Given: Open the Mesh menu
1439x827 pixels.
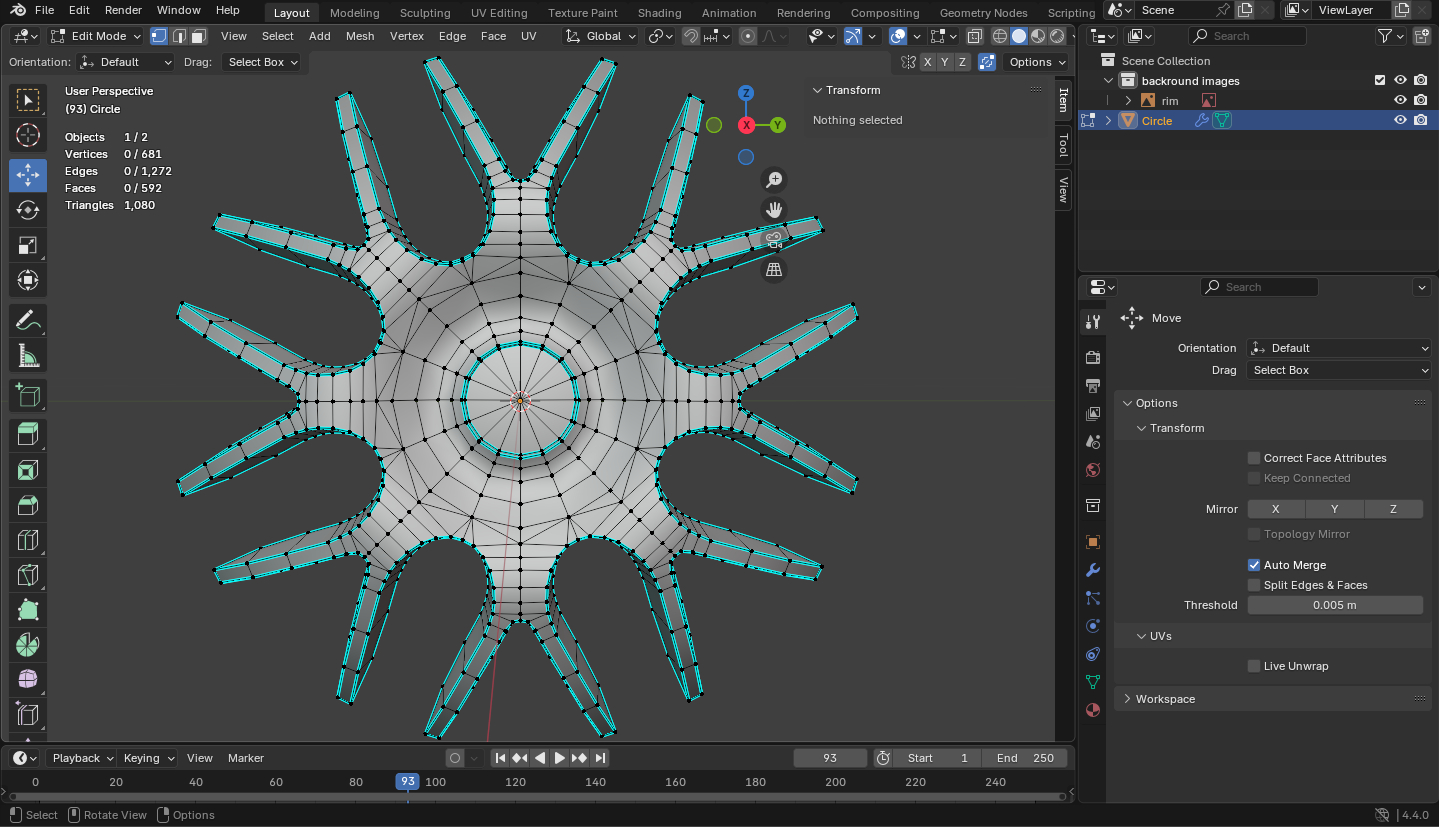Looking at the screenshot, I should click(360, 36).
